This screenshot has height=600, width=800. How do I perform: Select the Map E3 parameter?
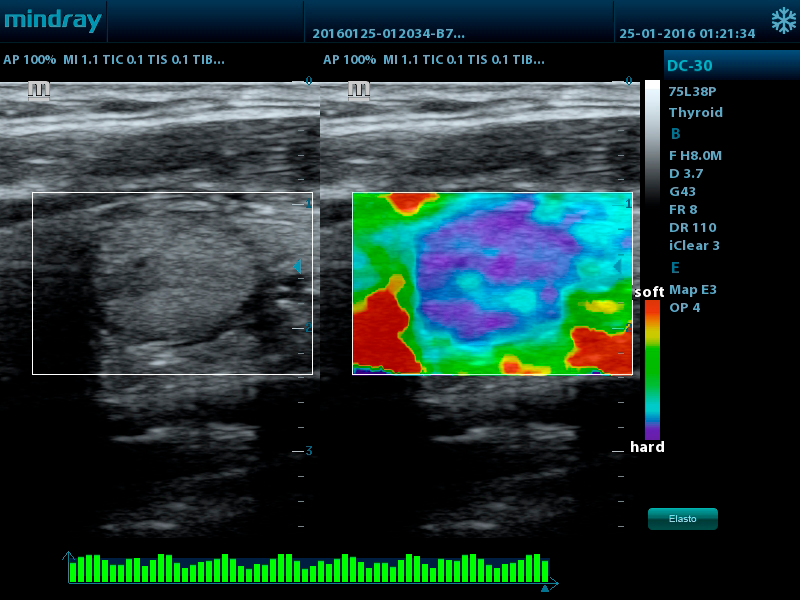coord(693,289)
